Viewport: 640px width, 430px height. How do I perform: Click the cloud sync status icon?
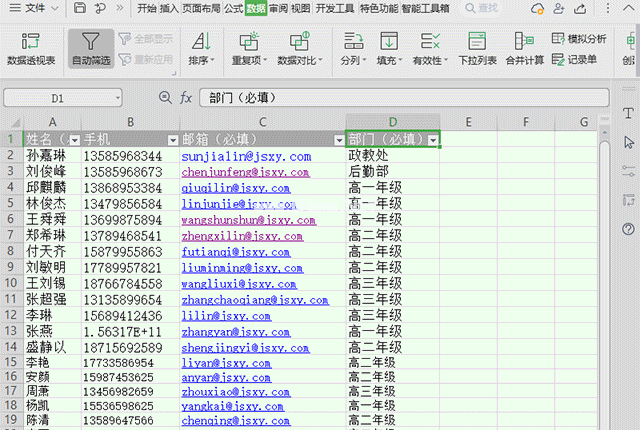pos(537,8)
